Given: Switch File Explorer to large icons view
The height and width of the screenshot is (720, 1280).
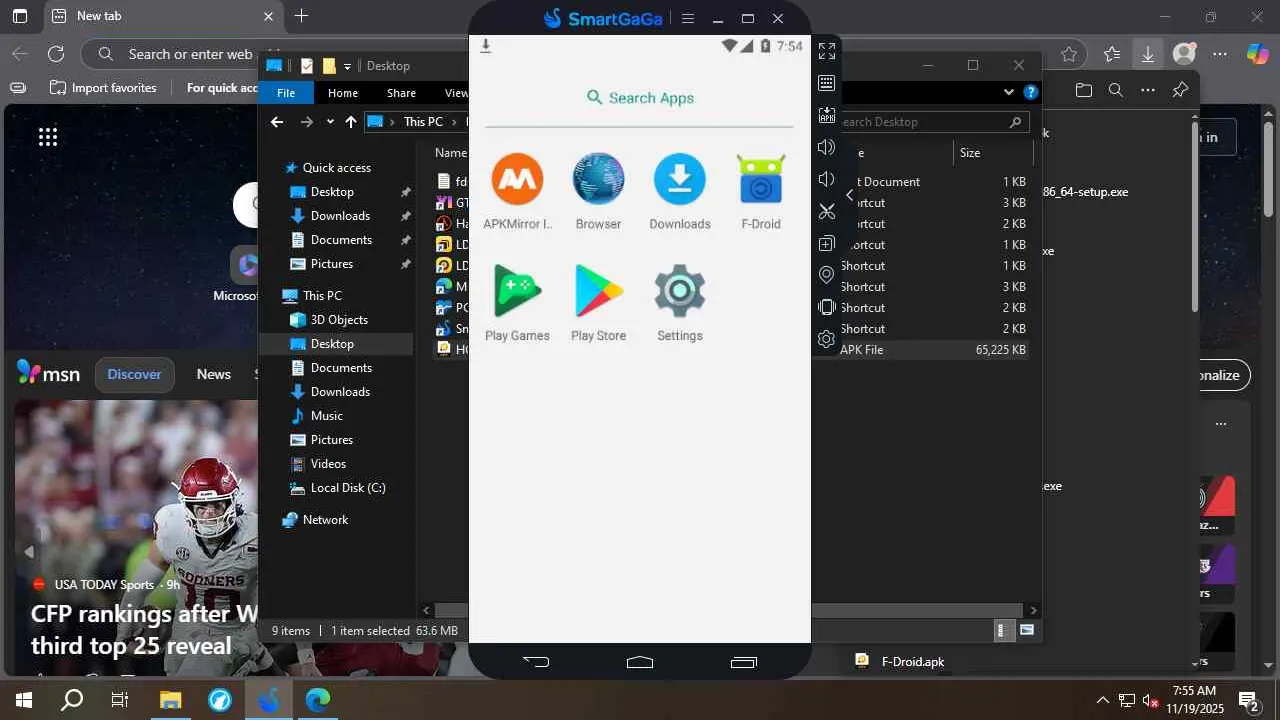Looking at the screenshot, I should click(1027, 630).
